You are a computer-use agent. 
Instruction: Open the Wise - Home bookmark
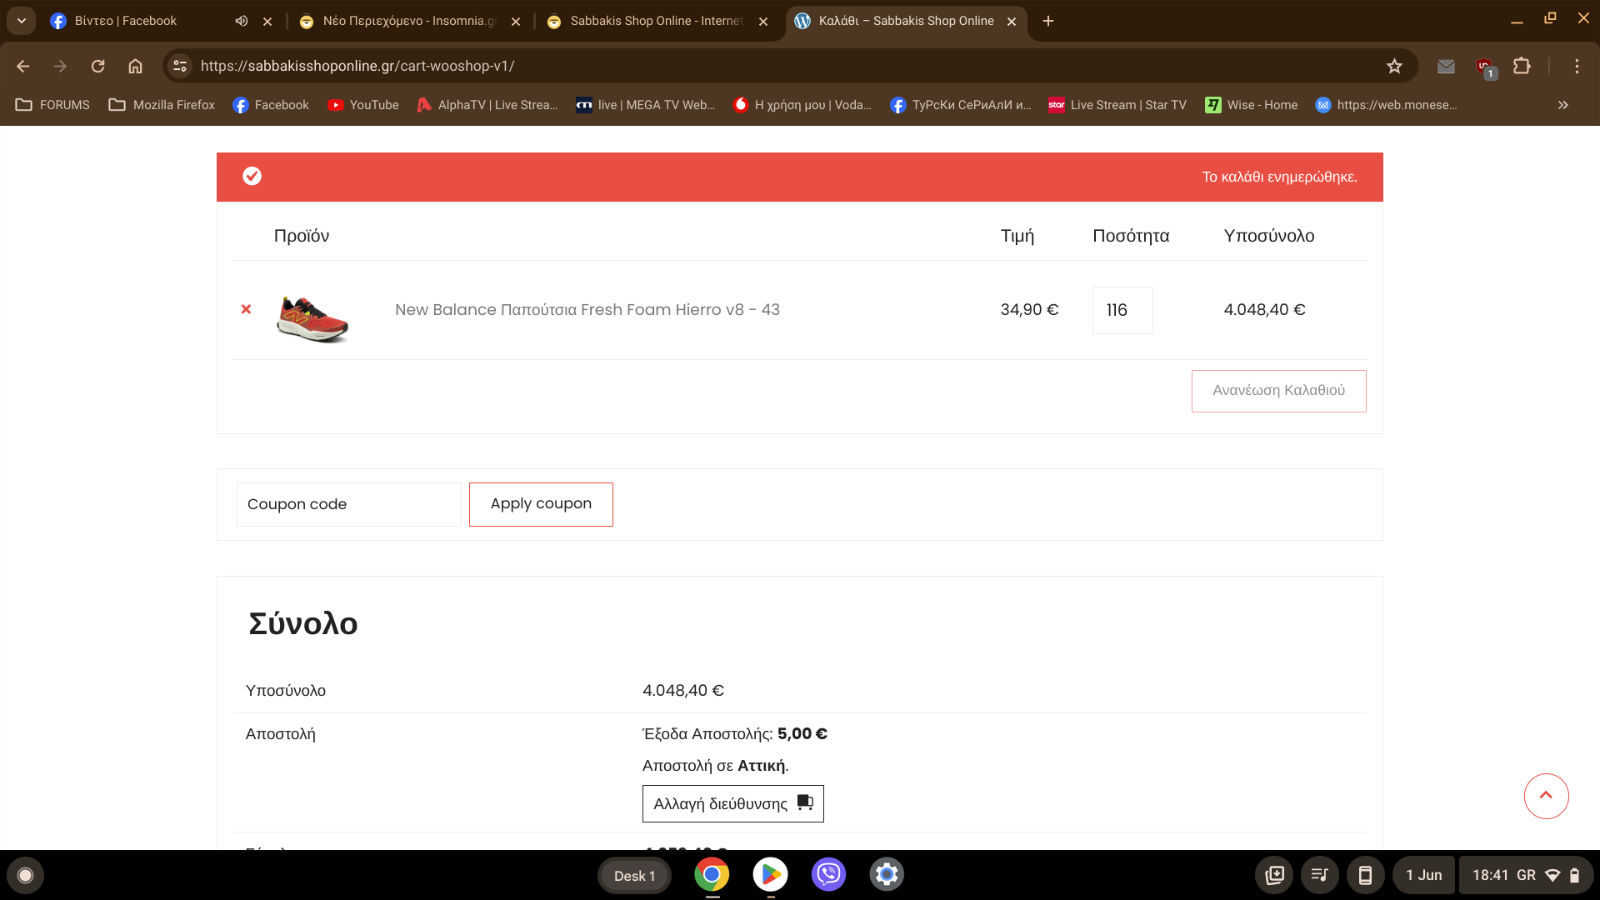1251,105
